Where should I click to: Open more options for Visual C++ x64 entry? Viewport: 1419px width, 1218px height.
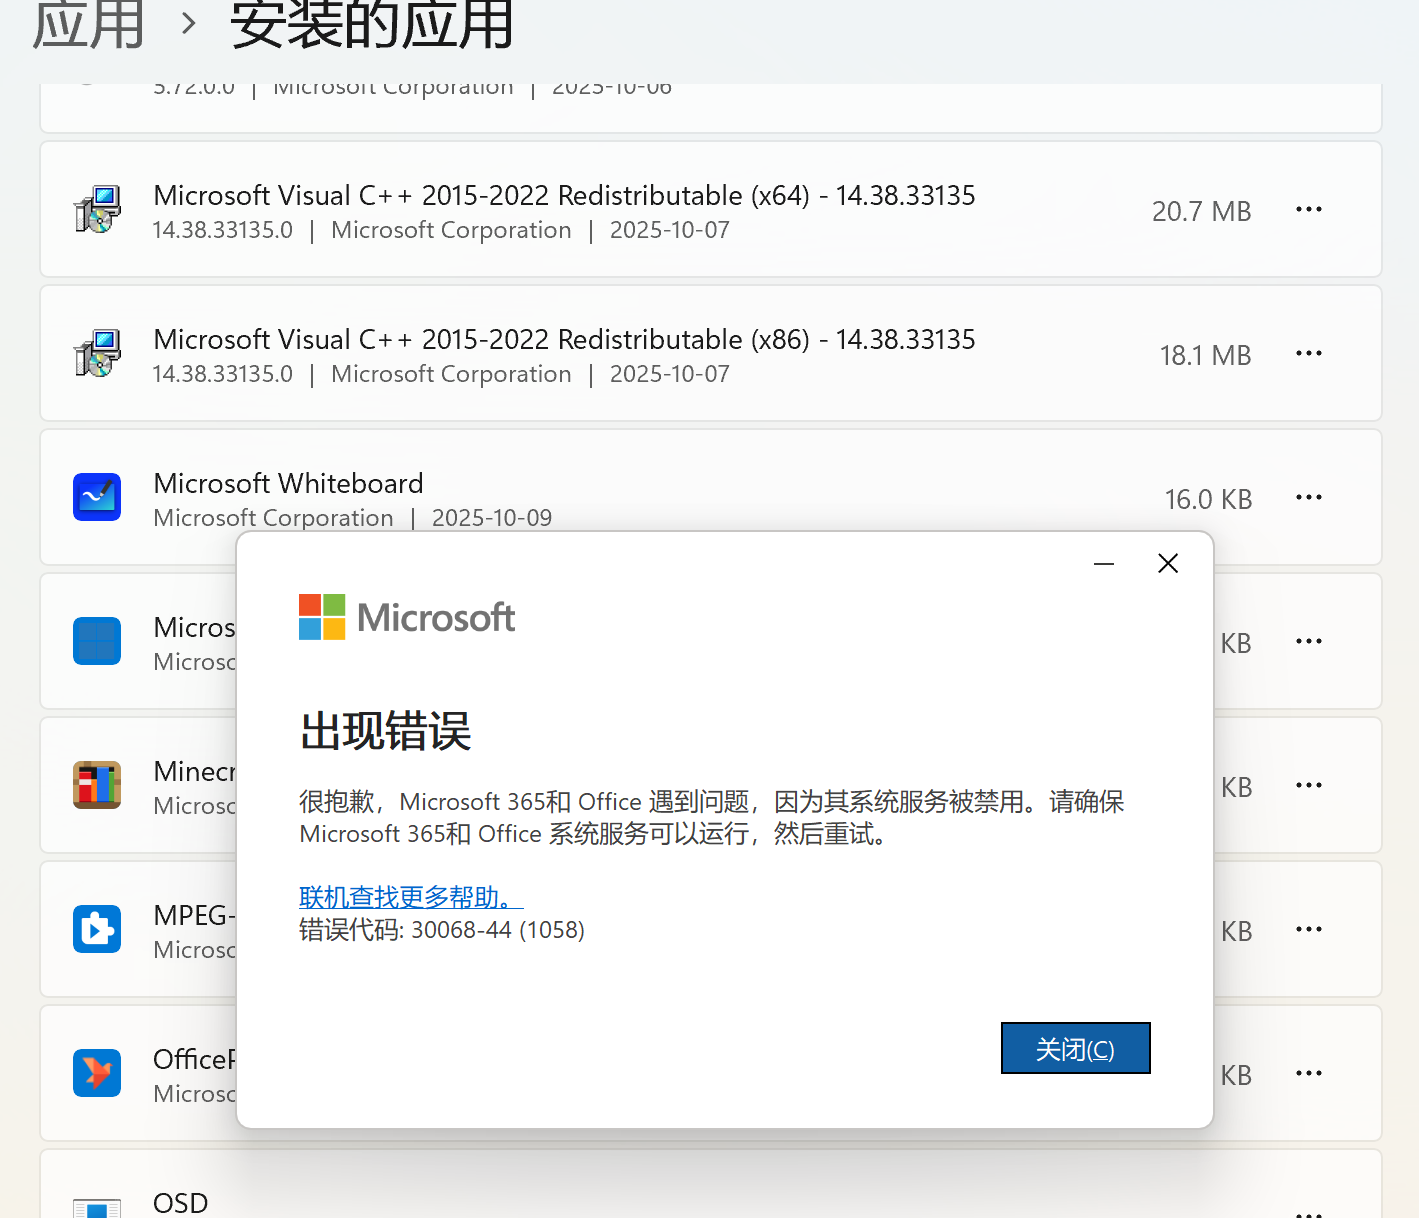(x=1309, y=209)
